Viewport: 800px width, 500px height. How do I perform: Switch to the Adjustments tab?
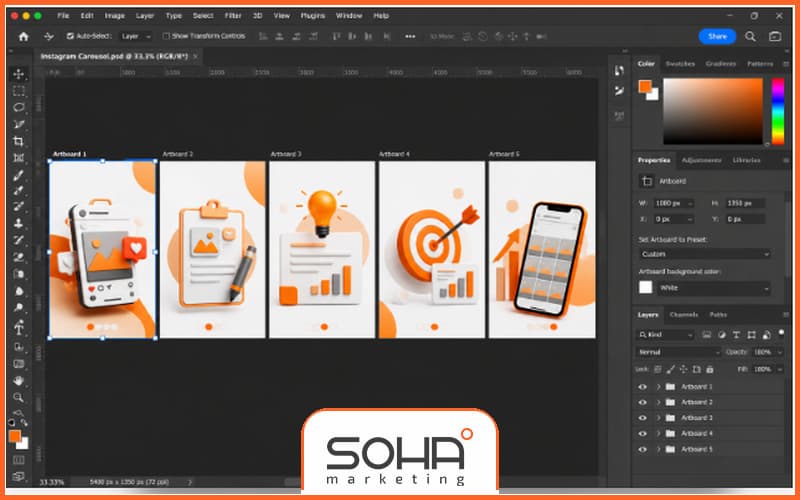tap(702, 160)
